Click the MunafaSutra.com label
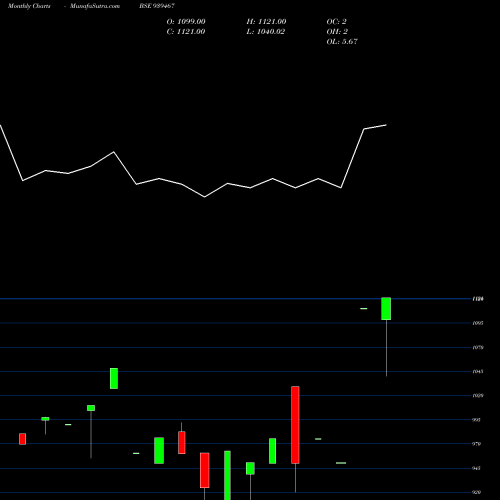This screenshot has height=500, width=500. tap(95, 6)
